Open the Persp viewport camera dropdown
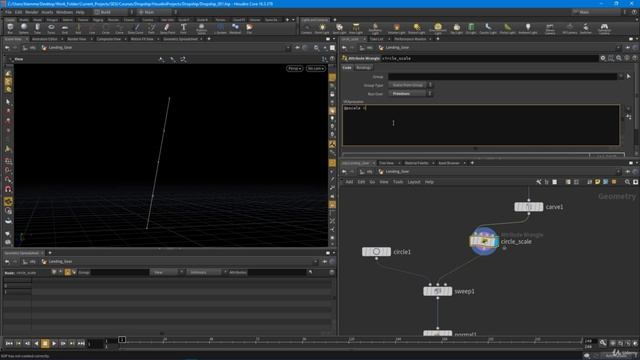 click(294, 68)
